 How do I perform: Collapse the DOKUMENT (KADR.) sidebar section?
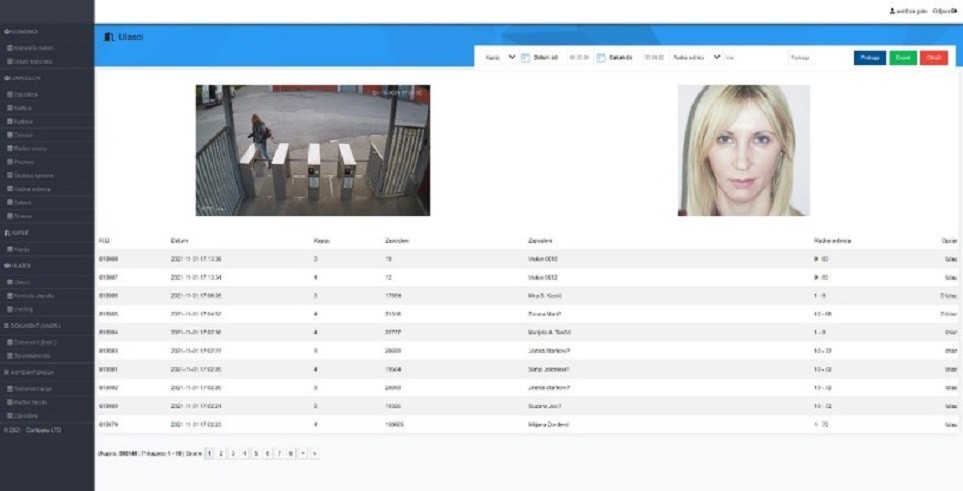(x=32, y=326)
